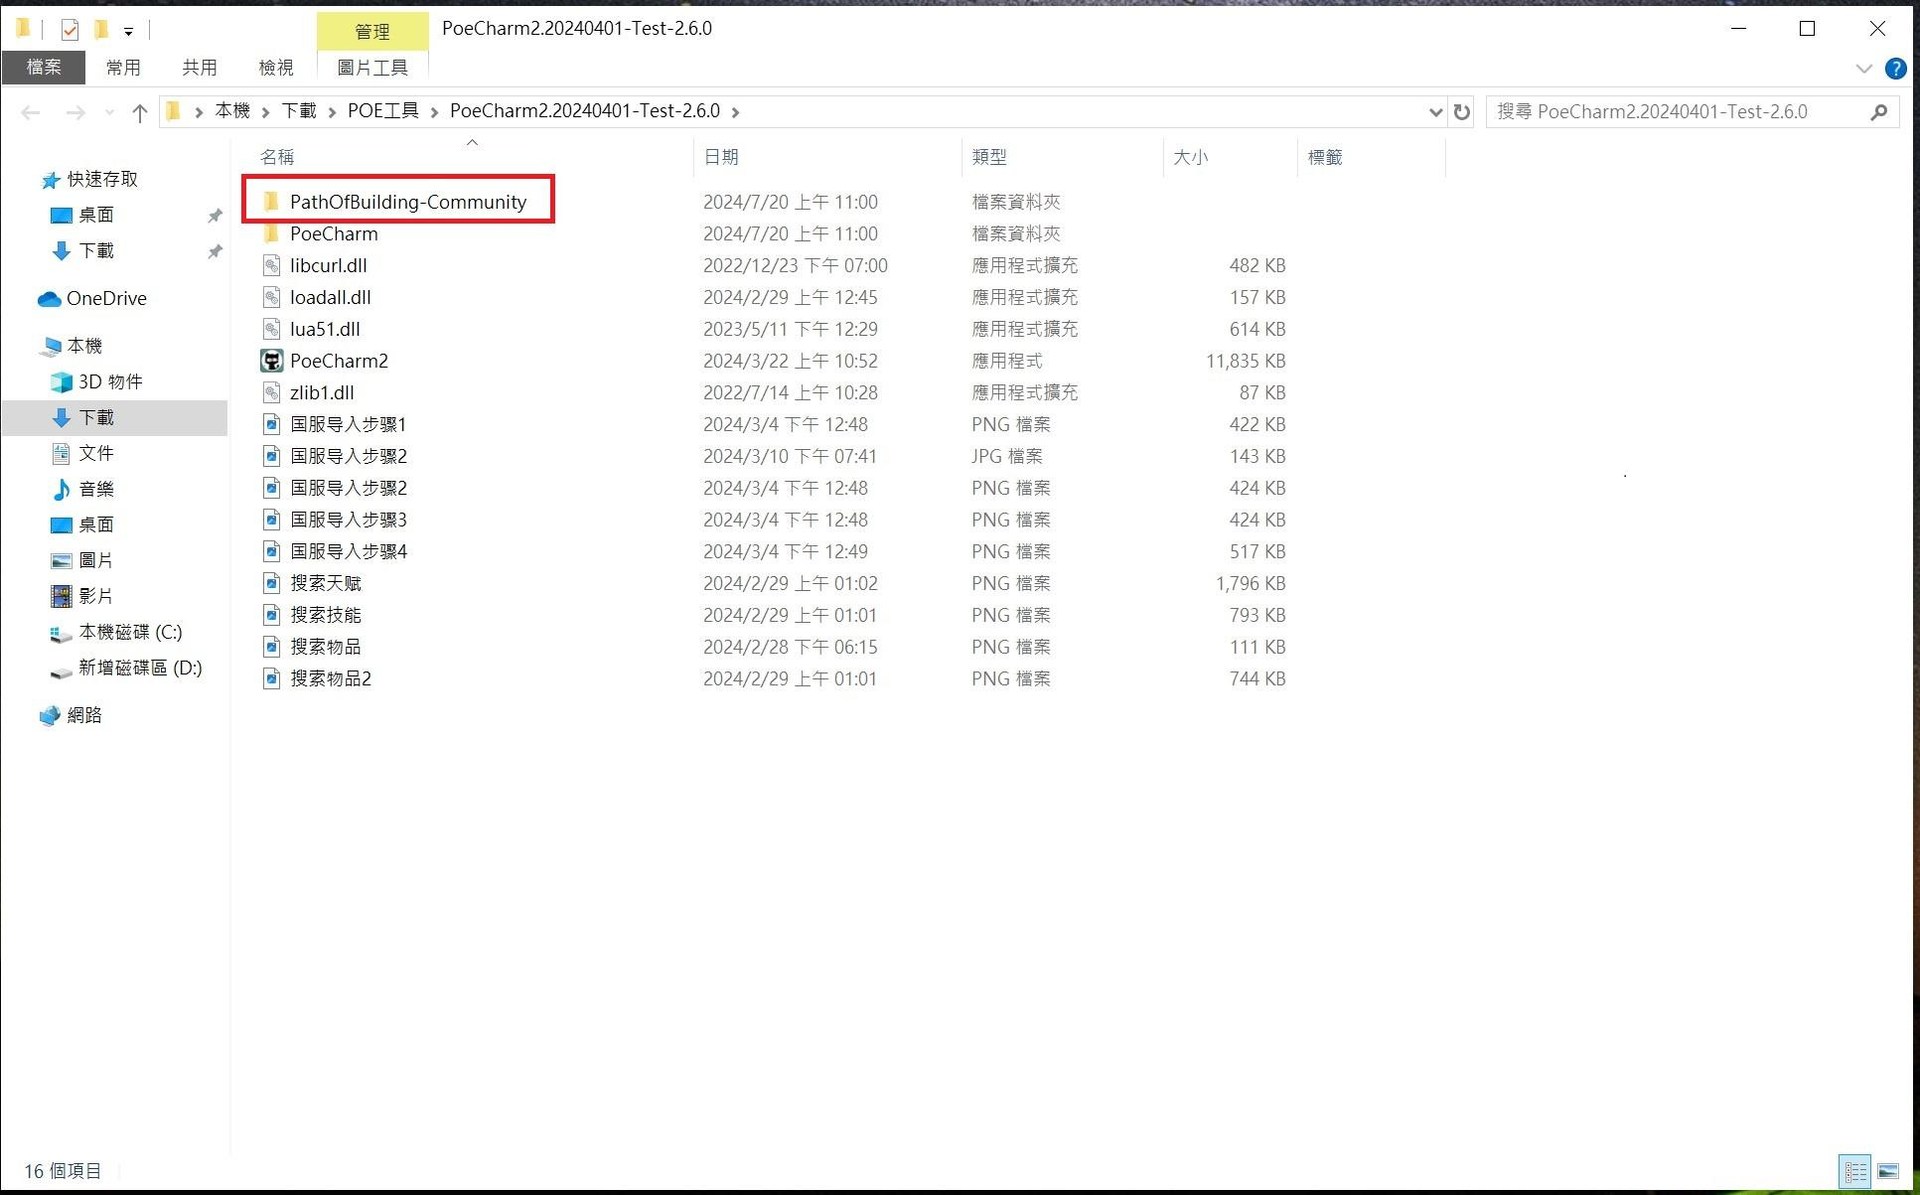Switch to the 常用 ribbon tab
The height and width of the screenshot is (1195, 1920).
[x=123, y=67]
